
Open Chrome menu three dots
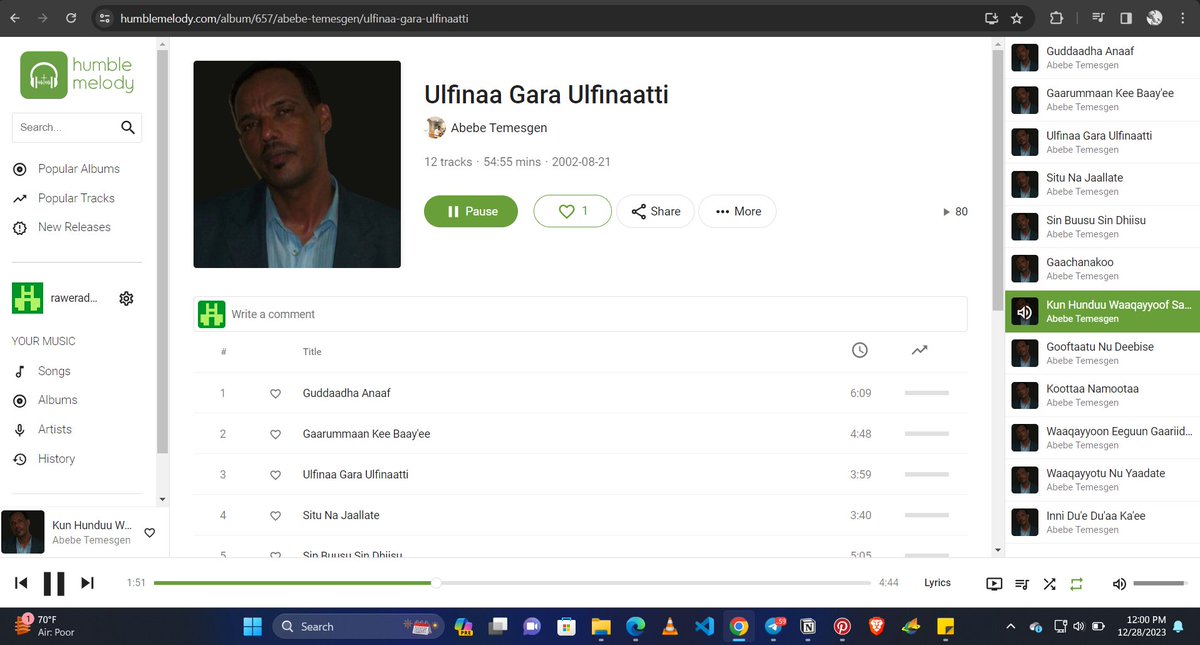tap(1181, 18)
